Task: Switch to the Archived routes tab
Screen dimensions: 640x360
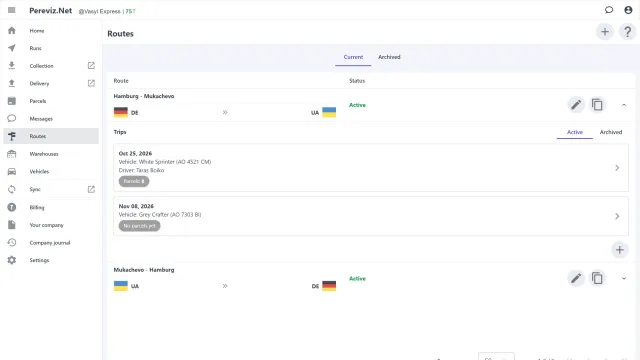Action: coord(389,57)
